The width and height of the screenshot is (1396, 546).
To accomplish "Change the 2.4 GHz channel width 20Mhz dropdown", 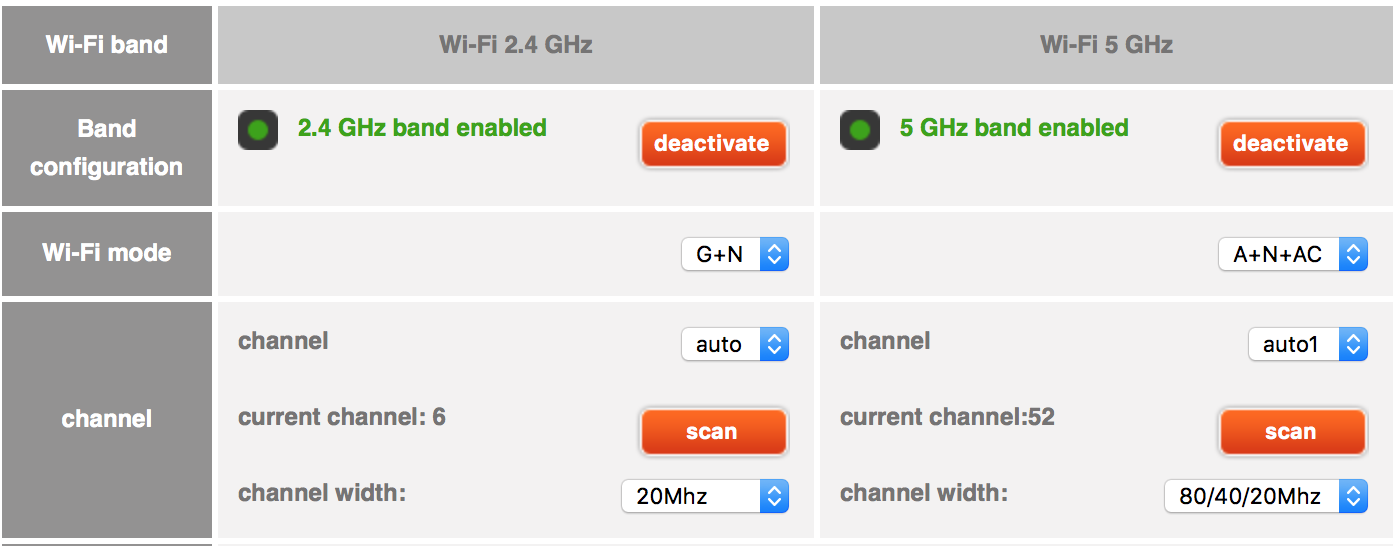I will tap(705, 496).
